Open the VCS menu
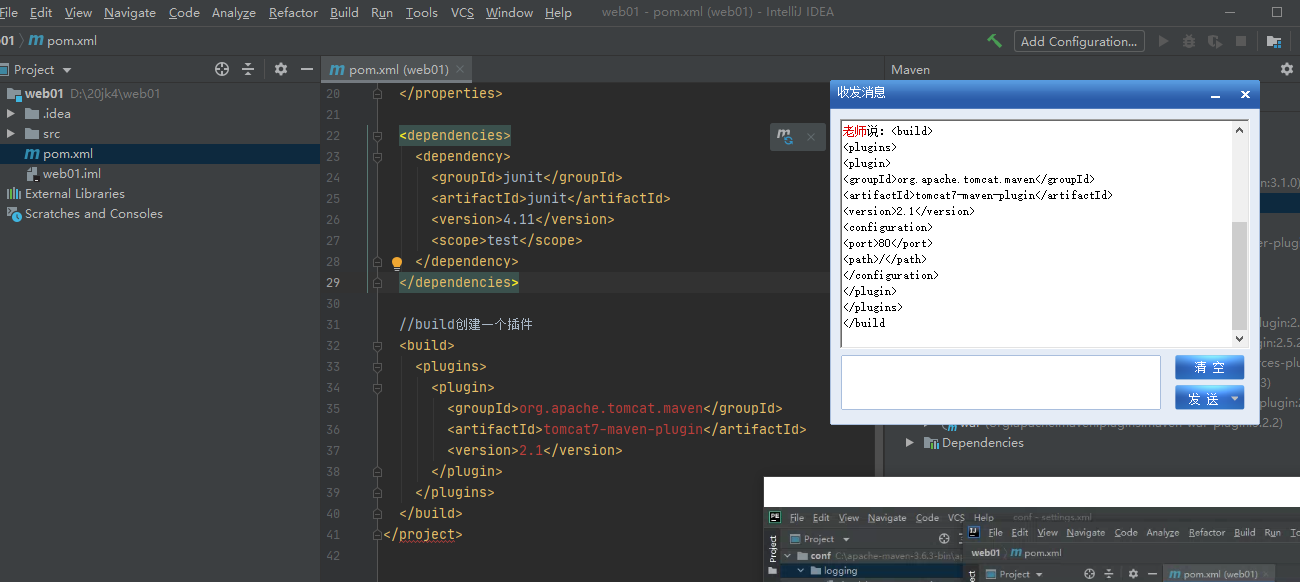The image size is (1300, 582). [462, 13]
